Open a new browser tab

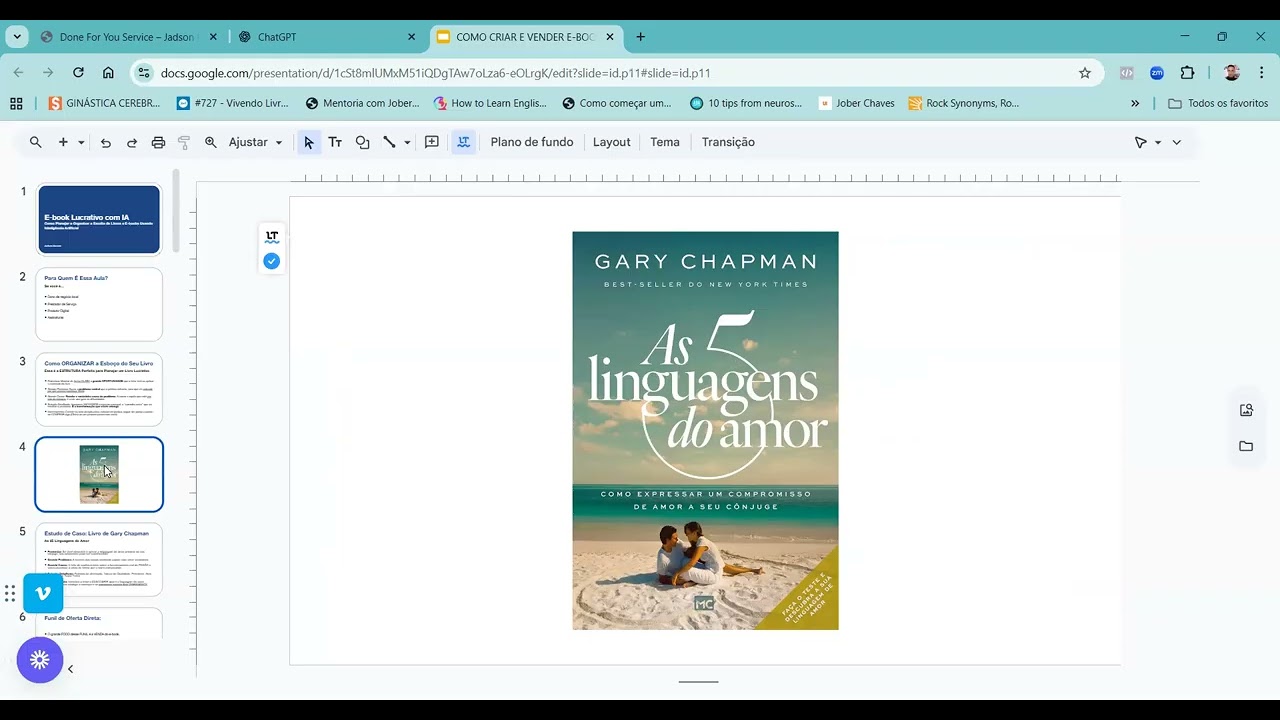coord(640,37)
